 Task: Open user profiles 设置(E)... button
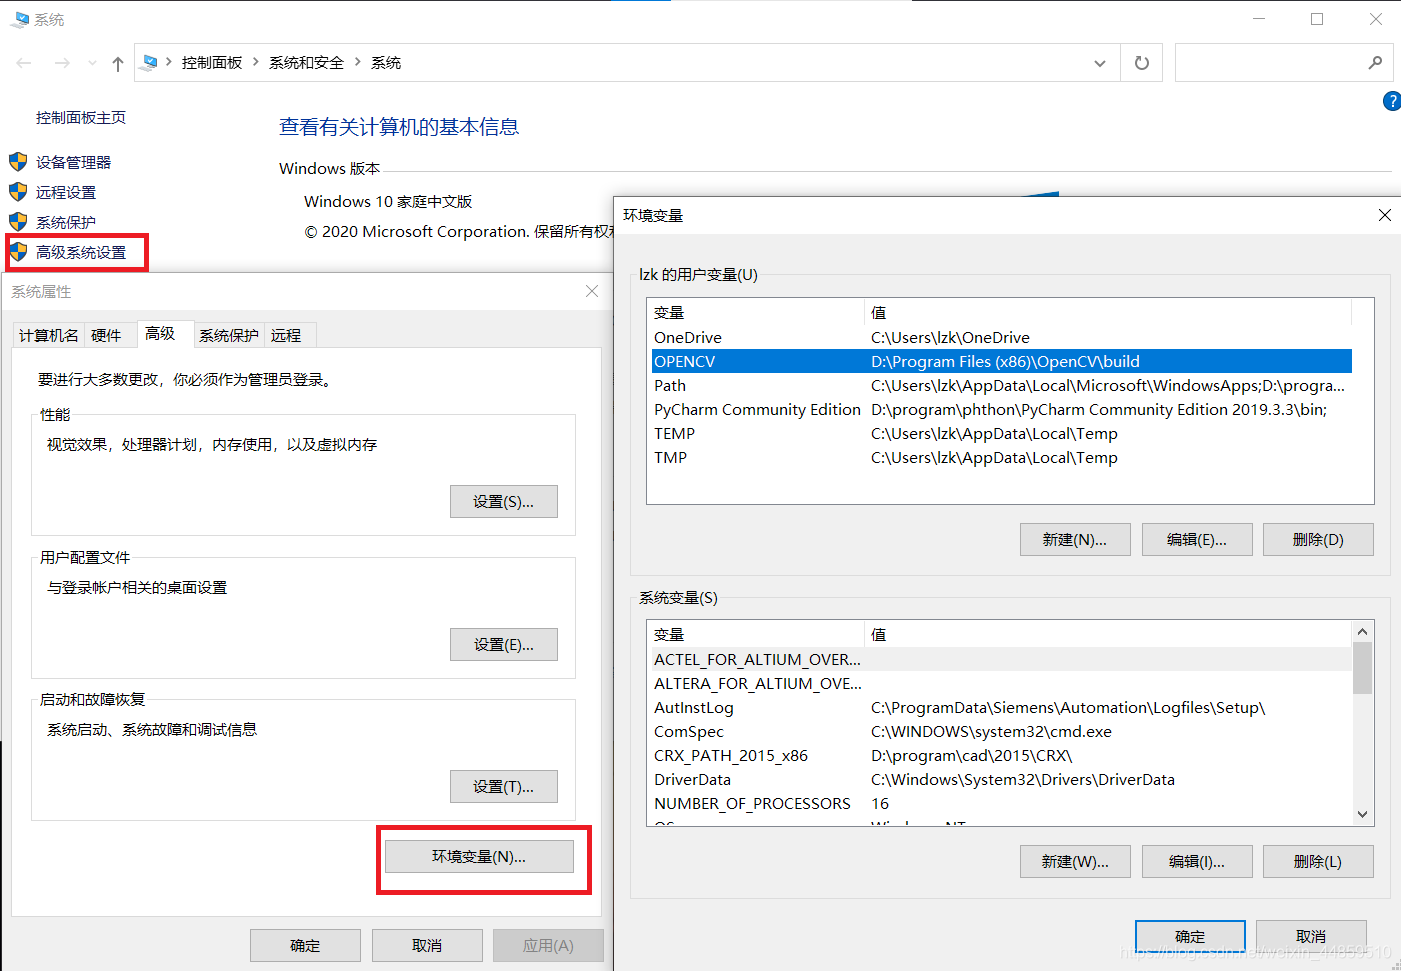[x=503, y=645]
